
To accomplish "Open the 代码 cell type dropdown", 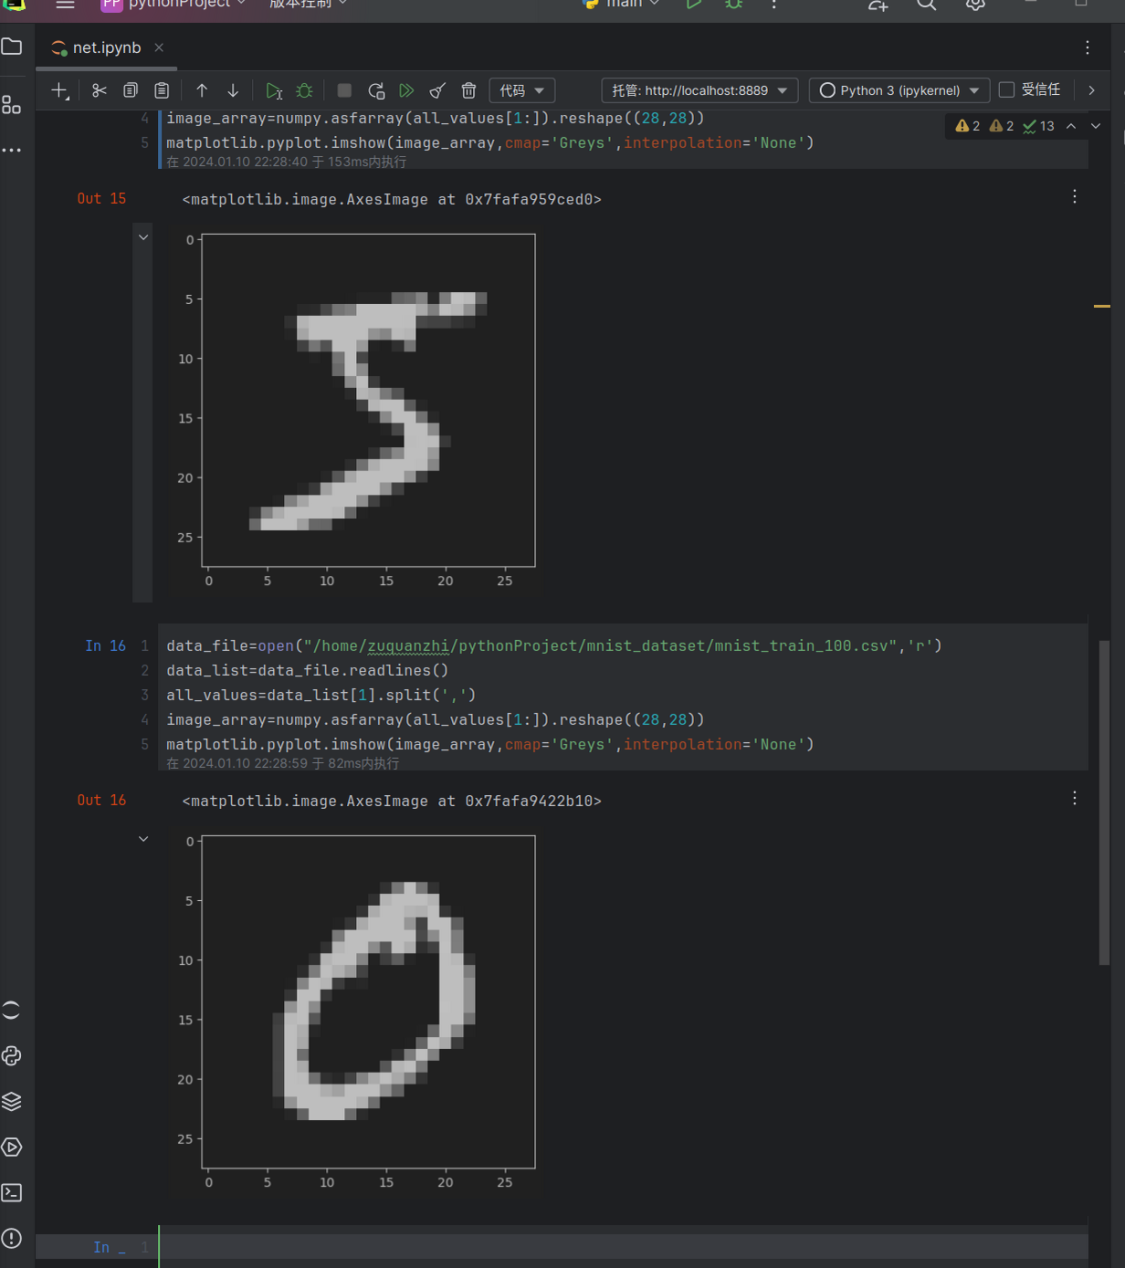I will [x=522, y=91].
